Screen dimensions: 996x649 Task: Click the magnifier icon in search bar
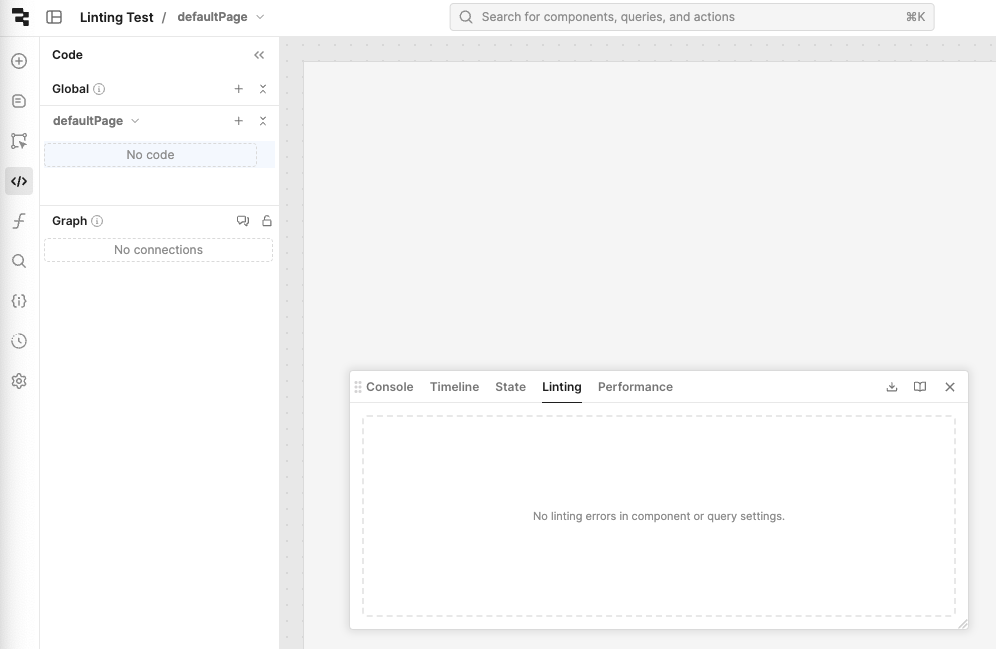click(466, 17)
